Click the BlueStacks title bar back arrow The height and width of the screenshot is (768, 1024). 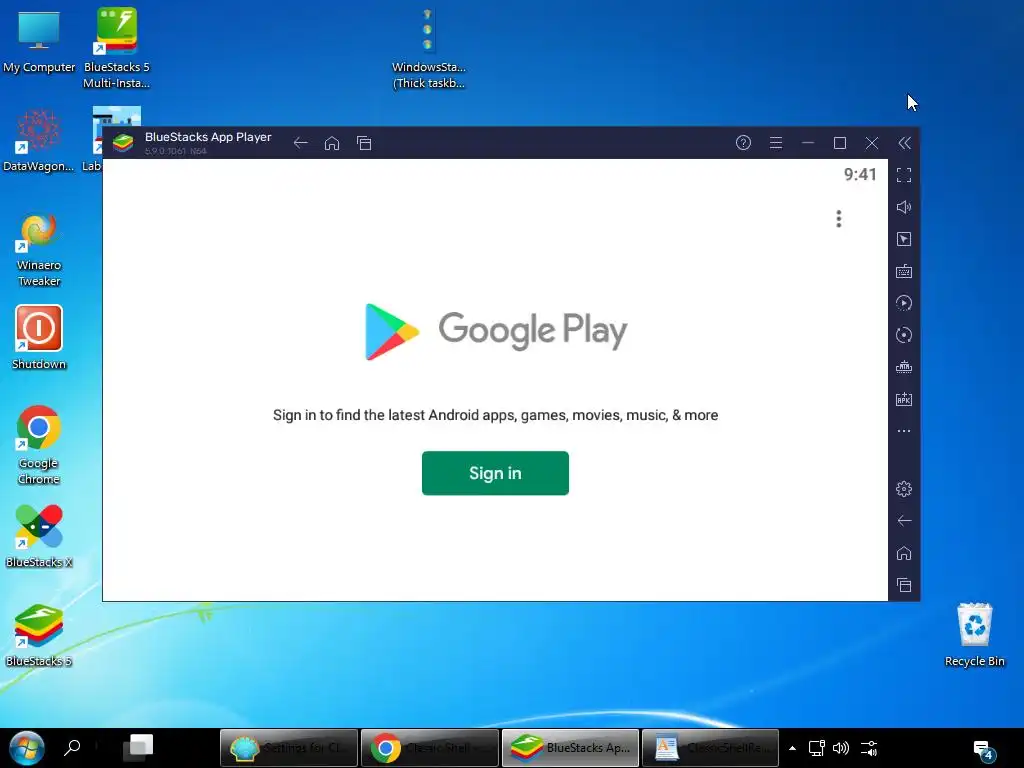click(x=300, y=143)
